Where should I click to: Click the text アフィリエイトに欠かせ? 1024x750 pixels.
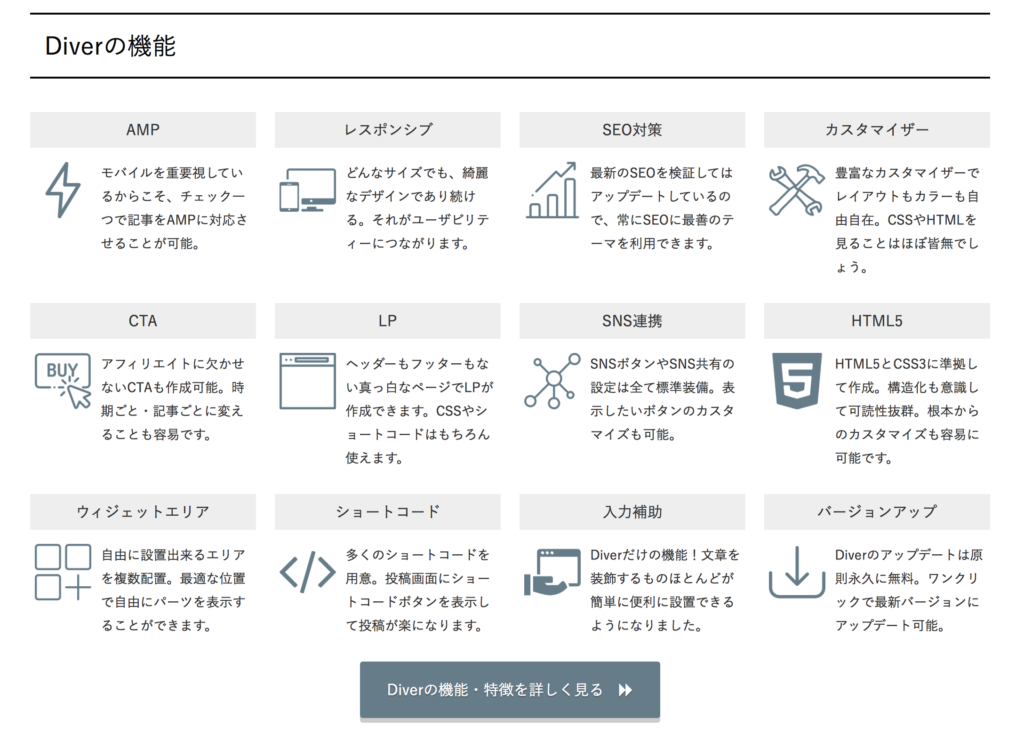[x=172, y=364]
